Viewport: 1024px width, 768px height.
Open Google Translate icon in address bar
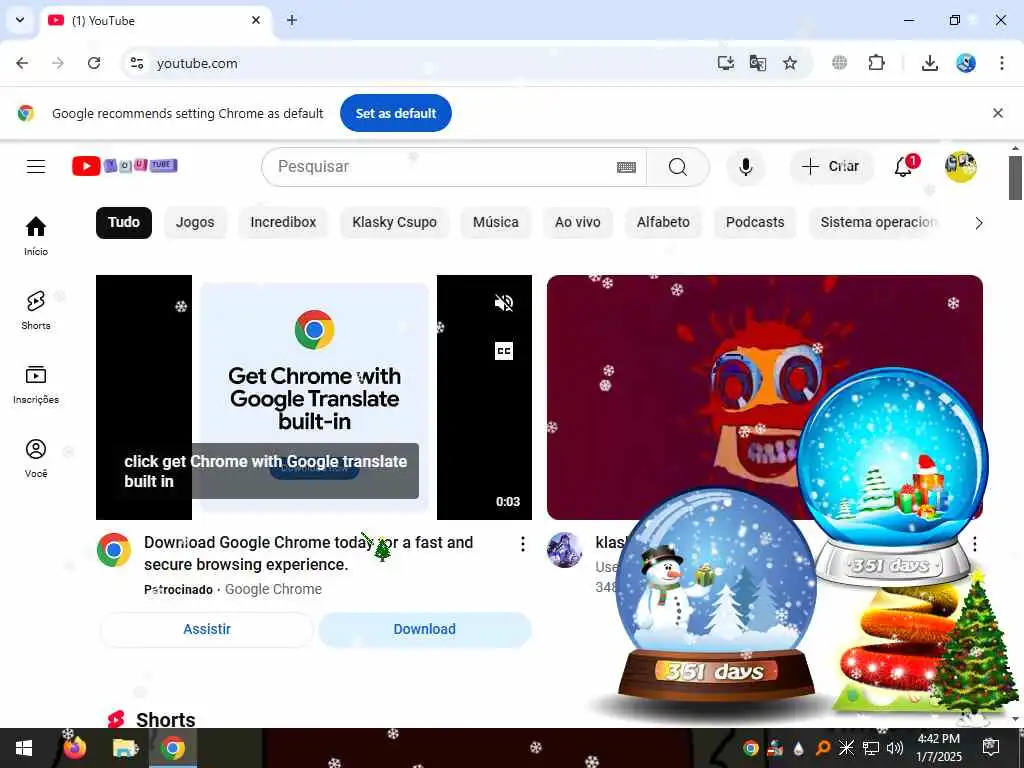[x=758, y=63]
